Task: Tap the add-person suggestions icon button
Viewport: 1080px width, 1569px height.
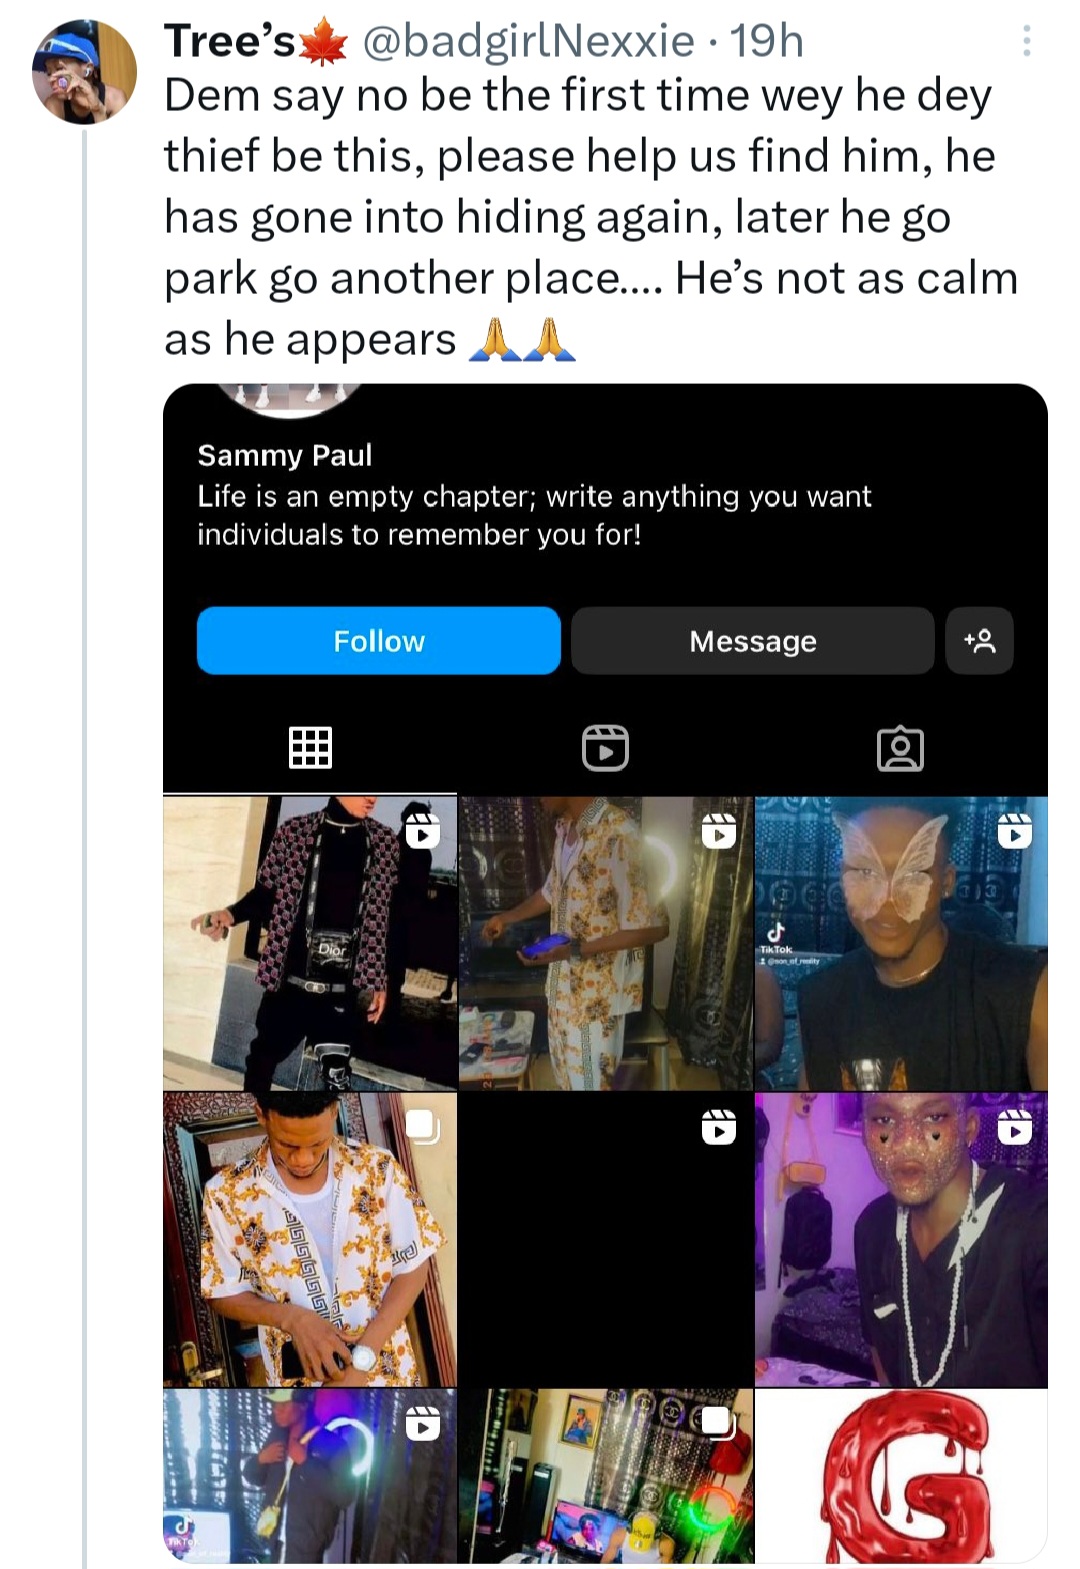Action: 979,641
